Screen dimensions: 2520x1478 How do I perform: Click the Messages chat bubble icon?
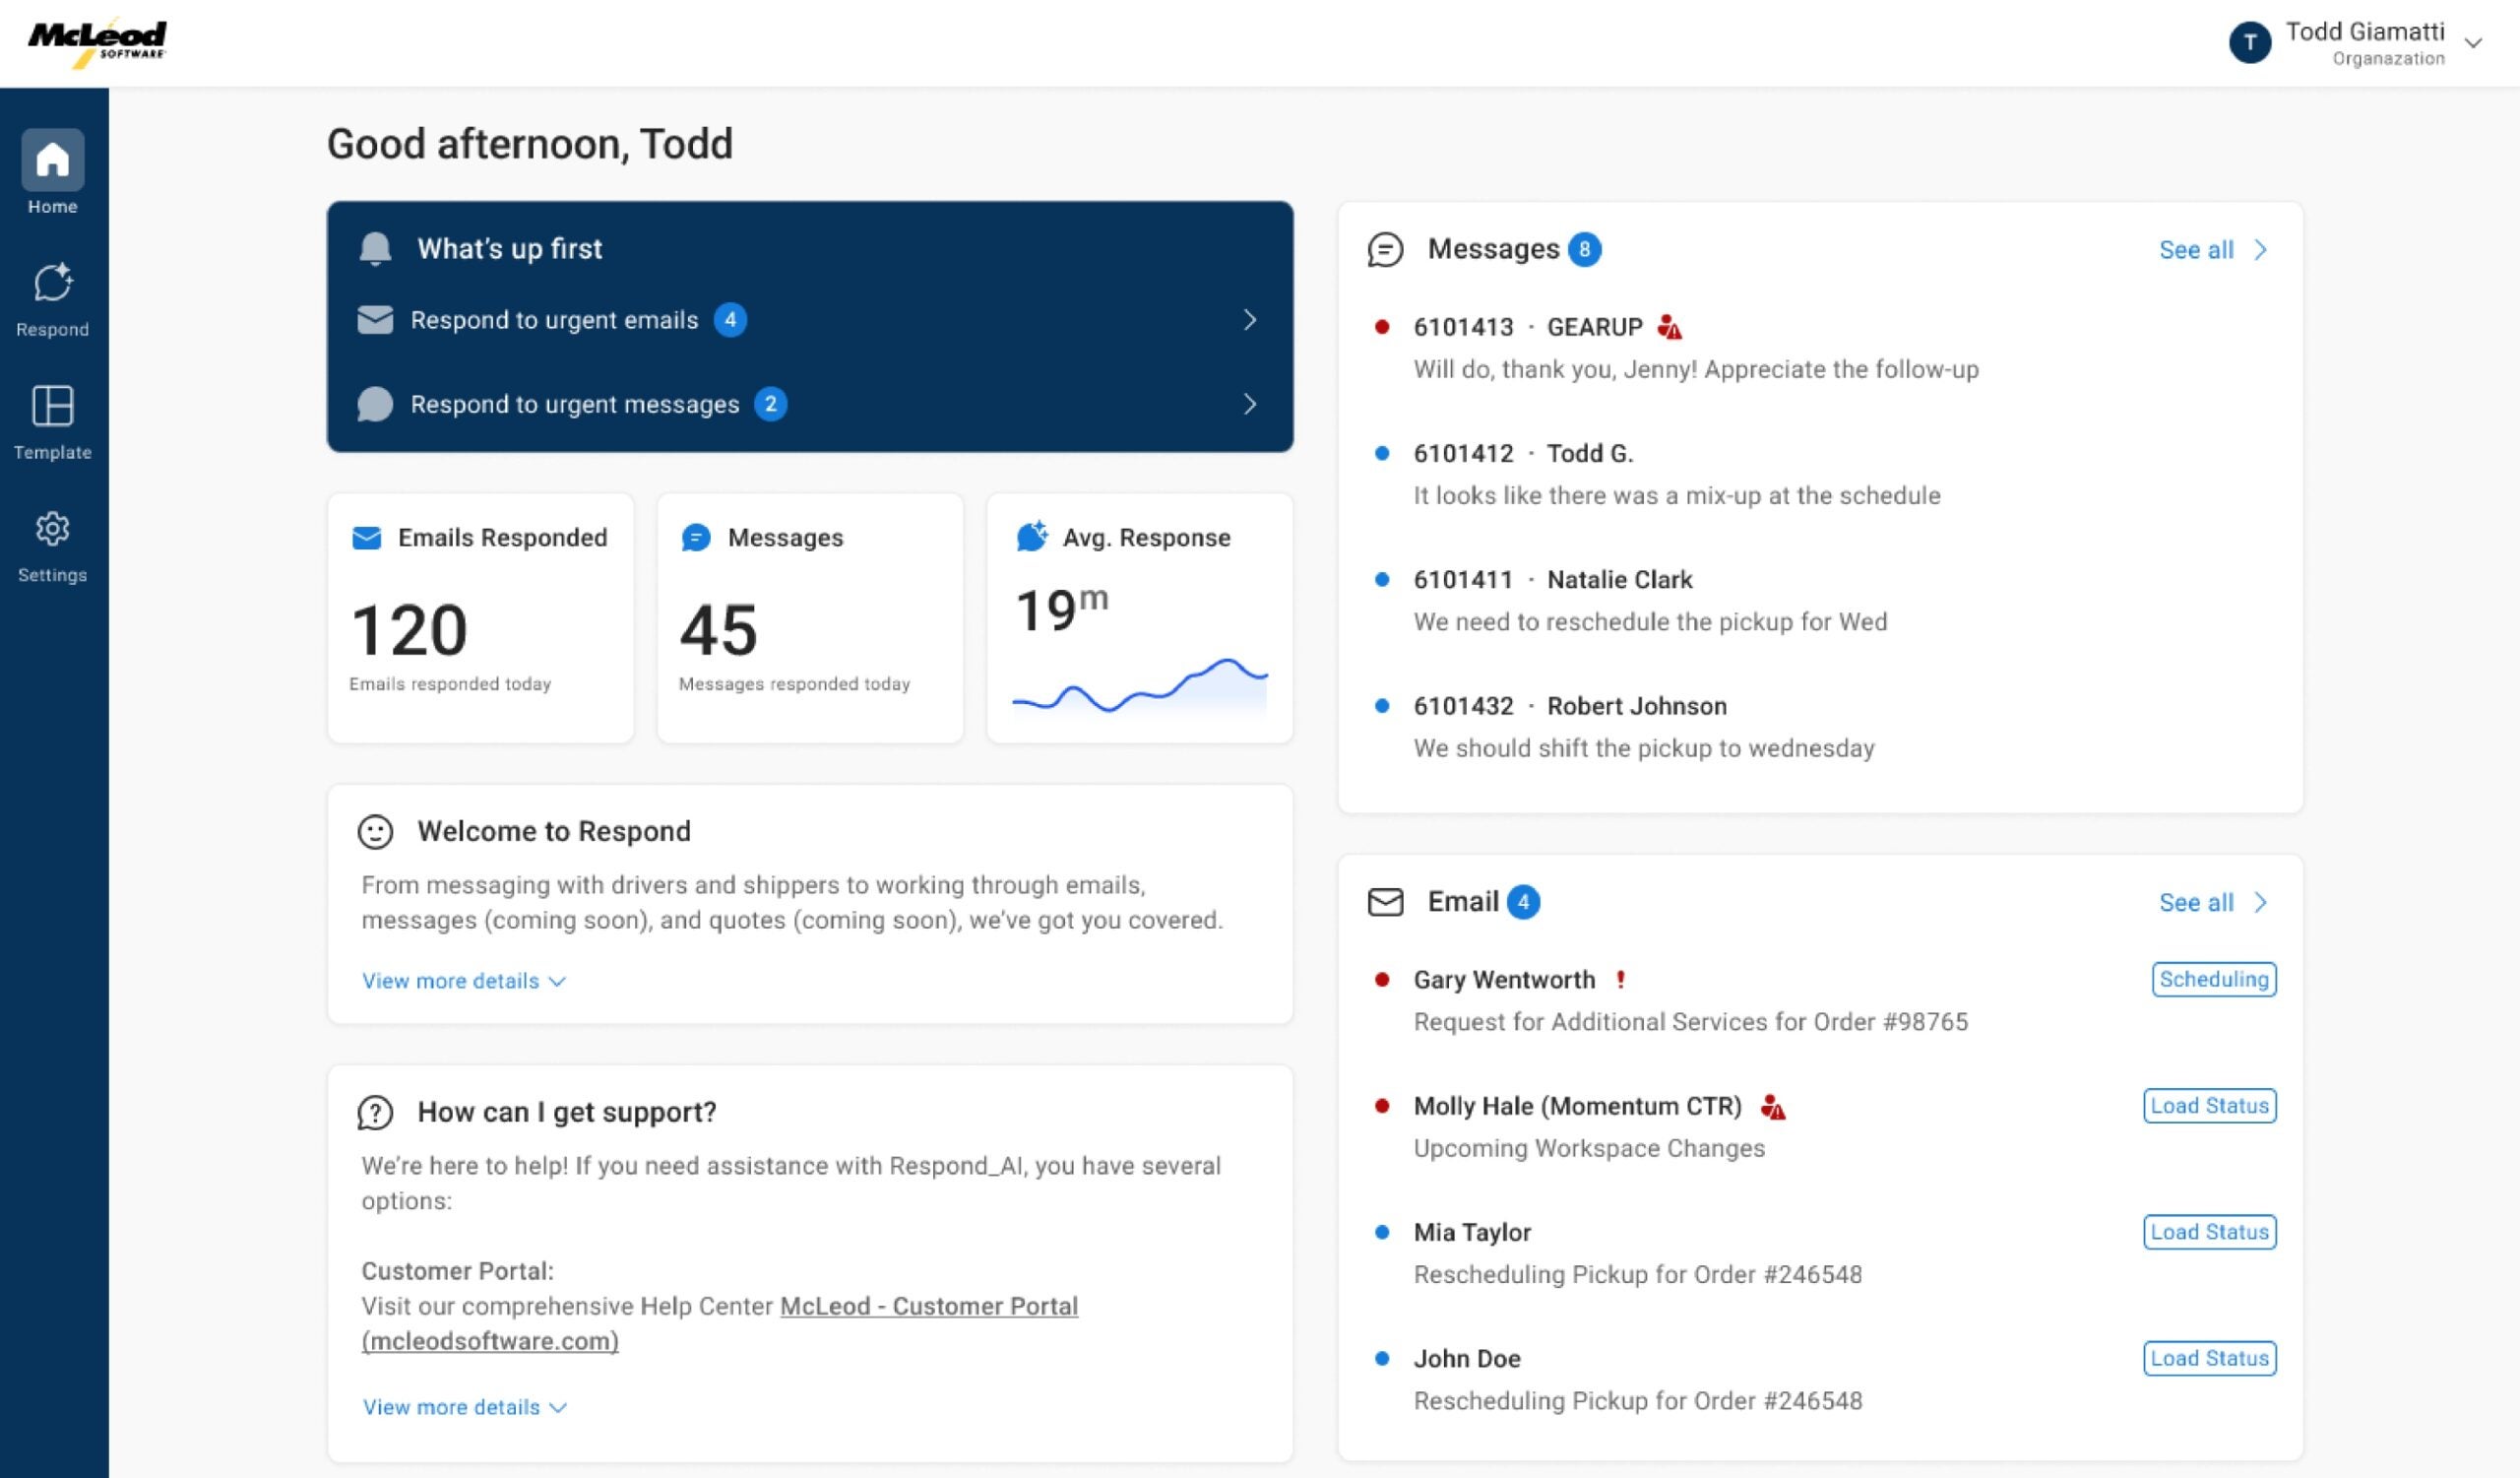[x=1386, y=248]
